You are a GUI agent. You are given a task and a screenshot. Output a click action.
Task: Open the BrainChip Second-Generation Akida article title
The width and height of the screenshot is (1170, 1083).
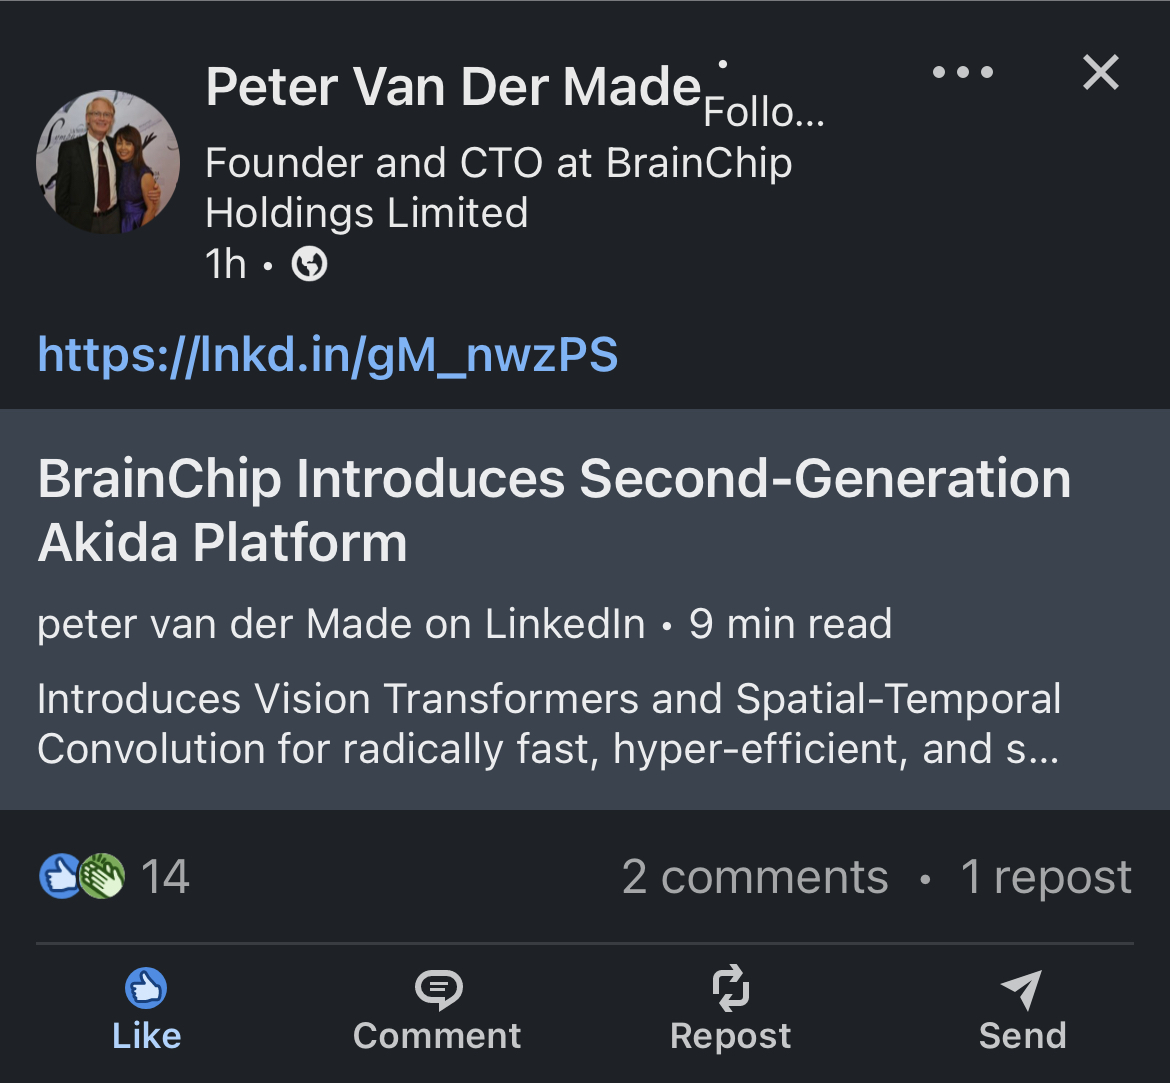554,510
